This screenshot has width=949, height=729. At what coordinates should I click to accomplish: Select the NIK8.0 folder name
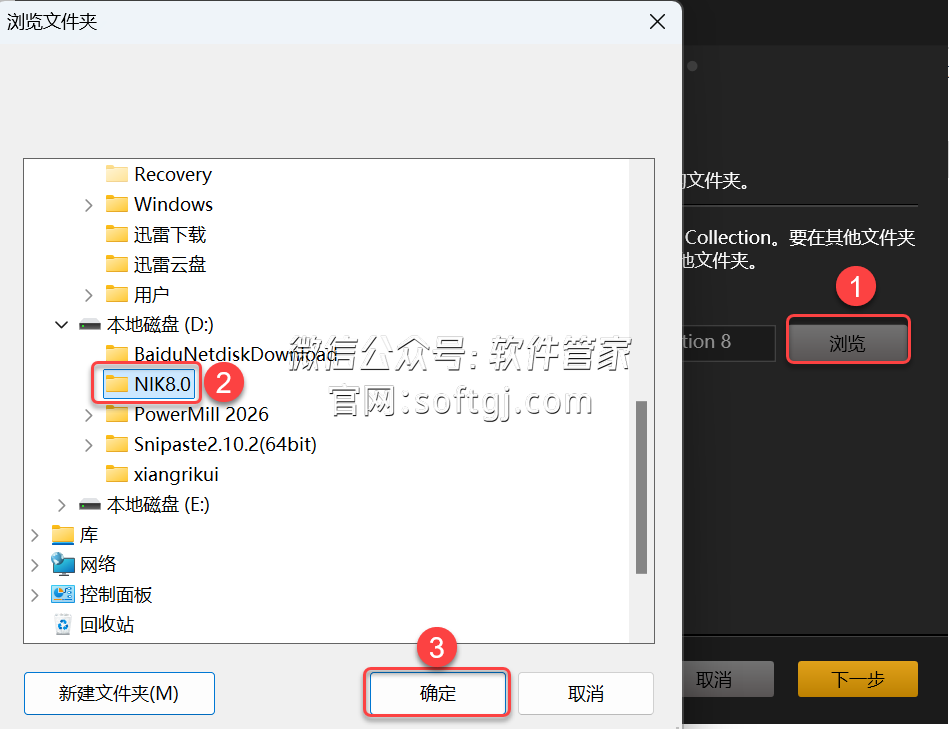[162, 384]
